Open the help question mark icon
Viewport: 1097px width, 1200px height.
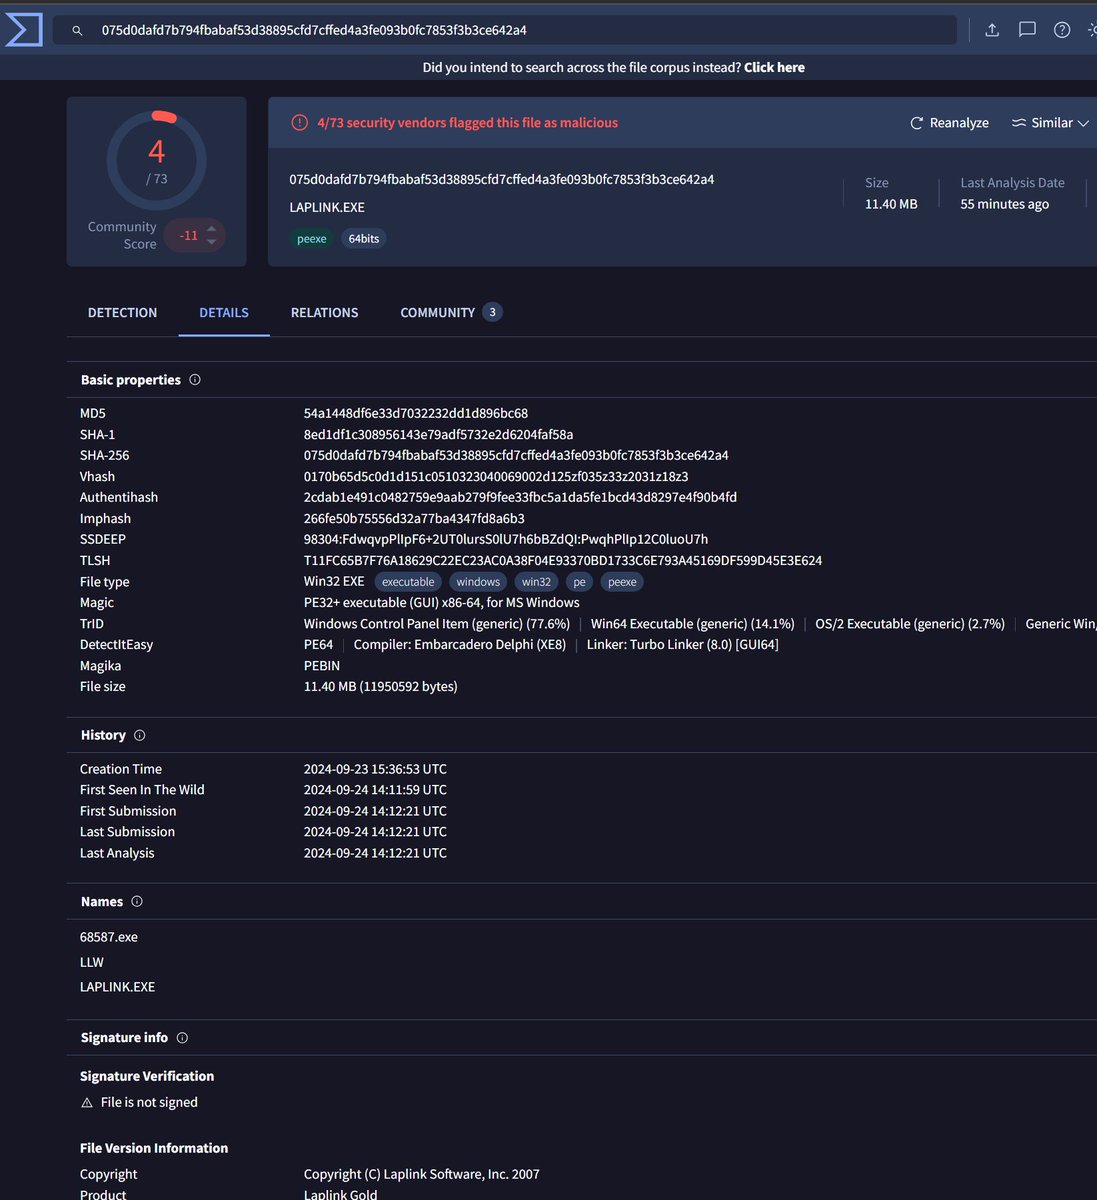[1062, 30]
